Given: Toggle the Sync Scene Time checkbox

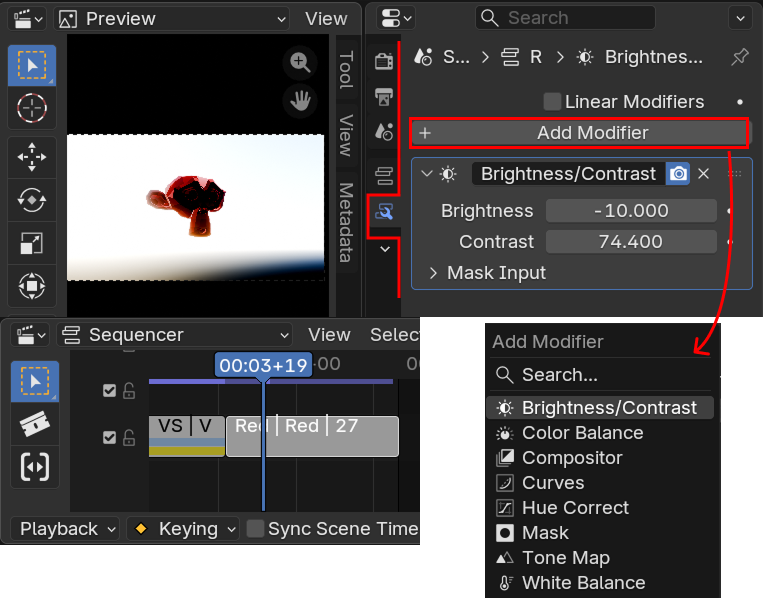Looking at the screenshot, I should [256, 529].
